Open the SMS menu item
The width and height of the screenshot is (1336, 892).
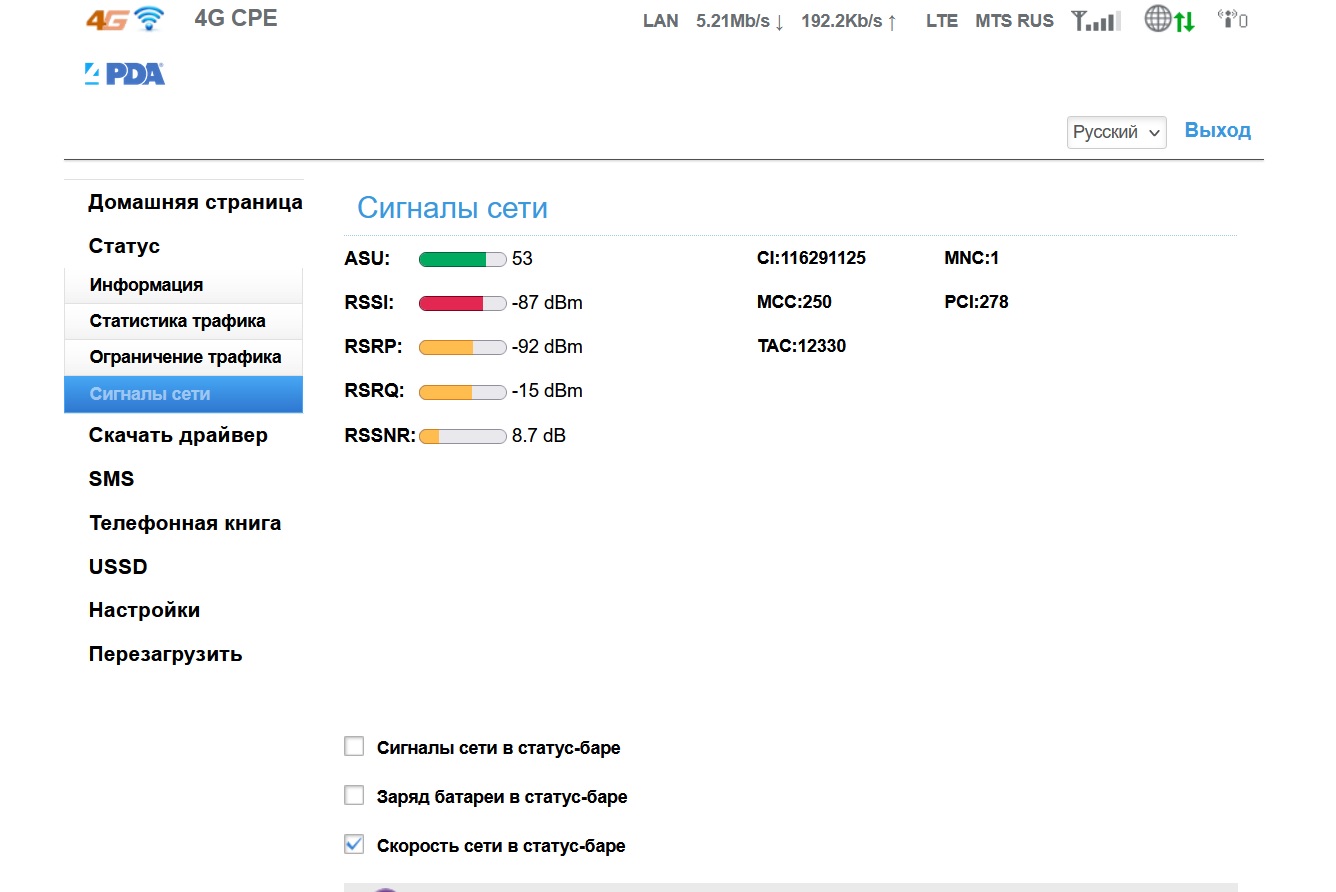pos(111,479)
